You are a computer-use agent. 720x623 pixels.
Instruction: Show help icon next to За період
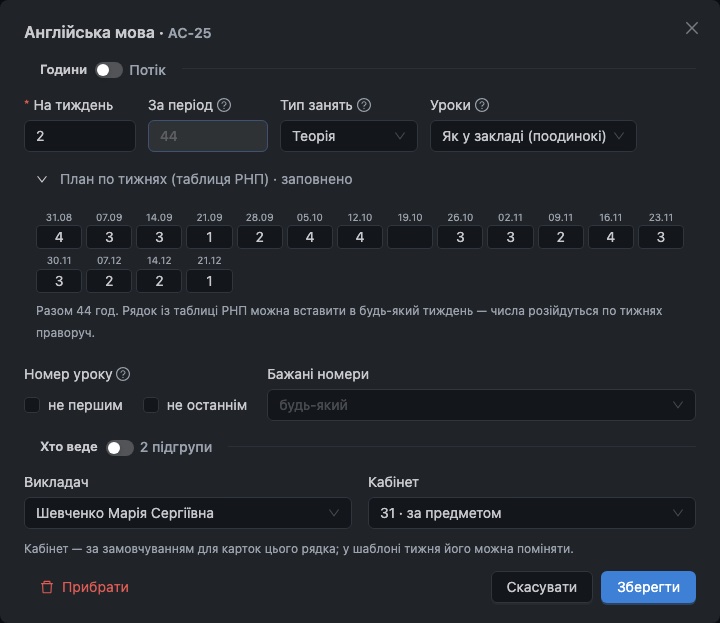coord(224,105)
